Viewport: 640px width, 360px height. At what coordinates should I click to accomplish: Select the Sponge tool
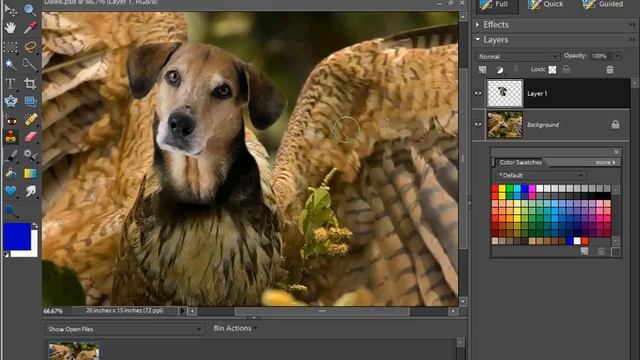point(10,211)
